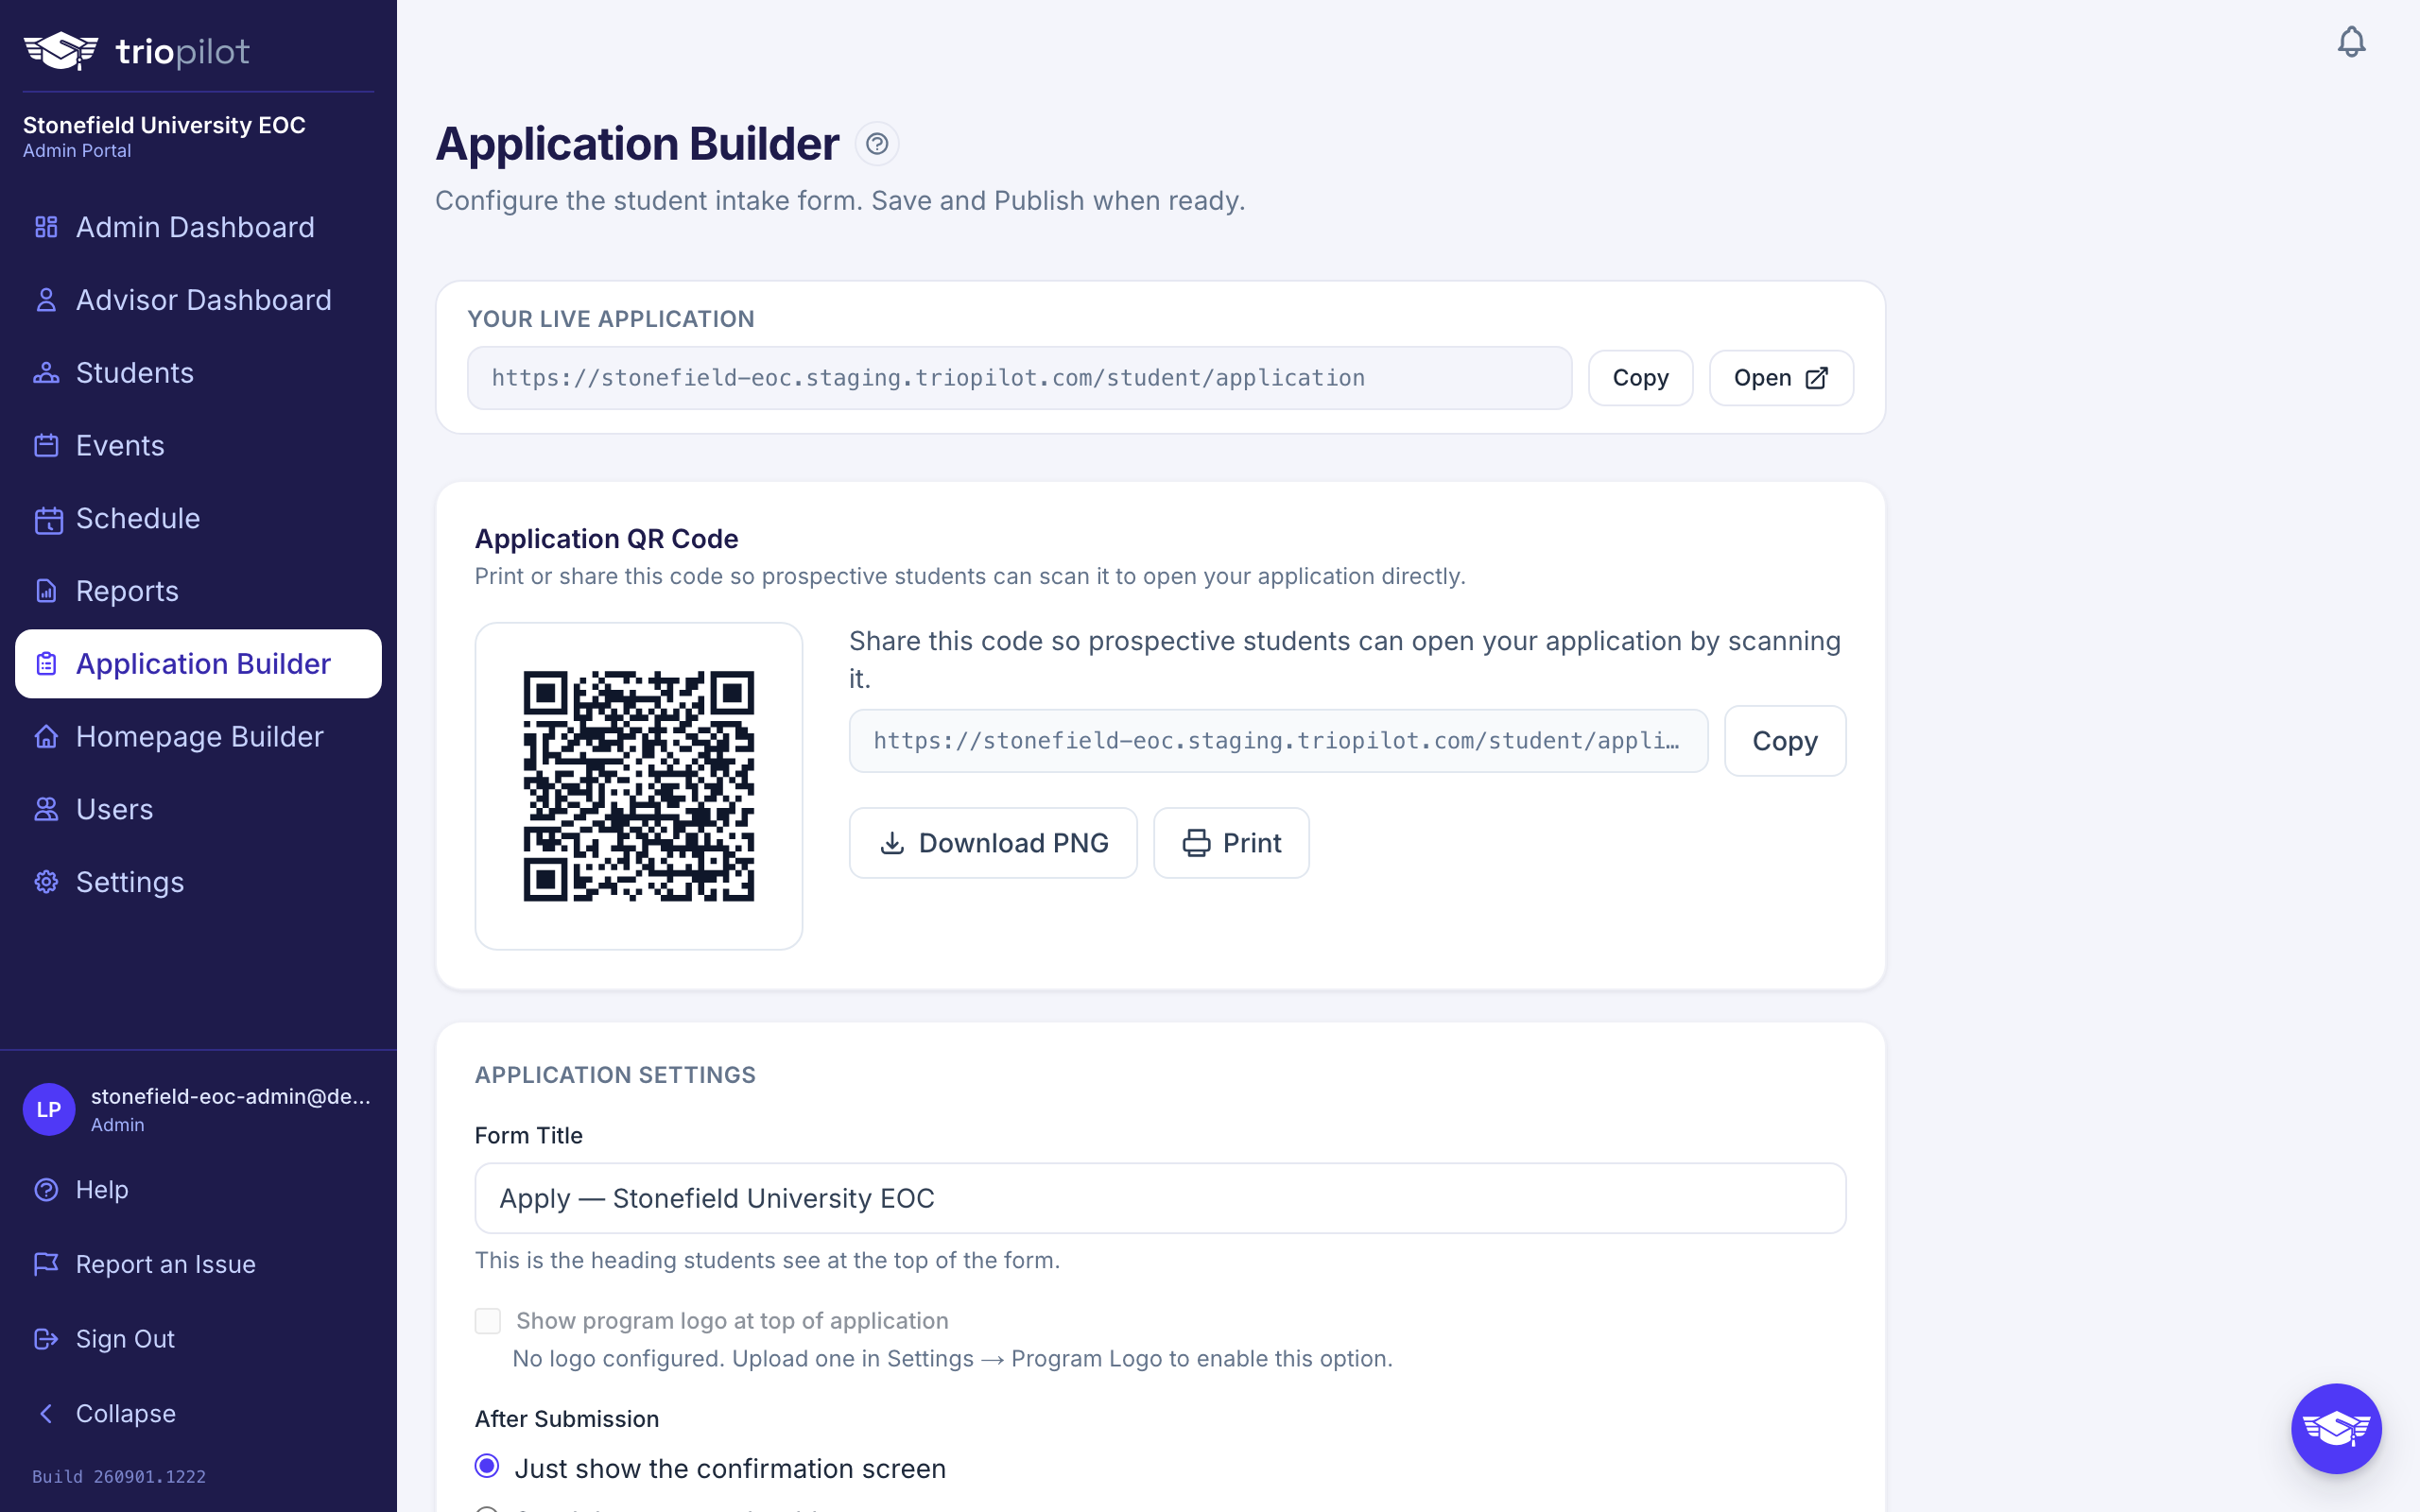
Task: Click the Application Builder menu label
Action: click(x=203, y=664)
